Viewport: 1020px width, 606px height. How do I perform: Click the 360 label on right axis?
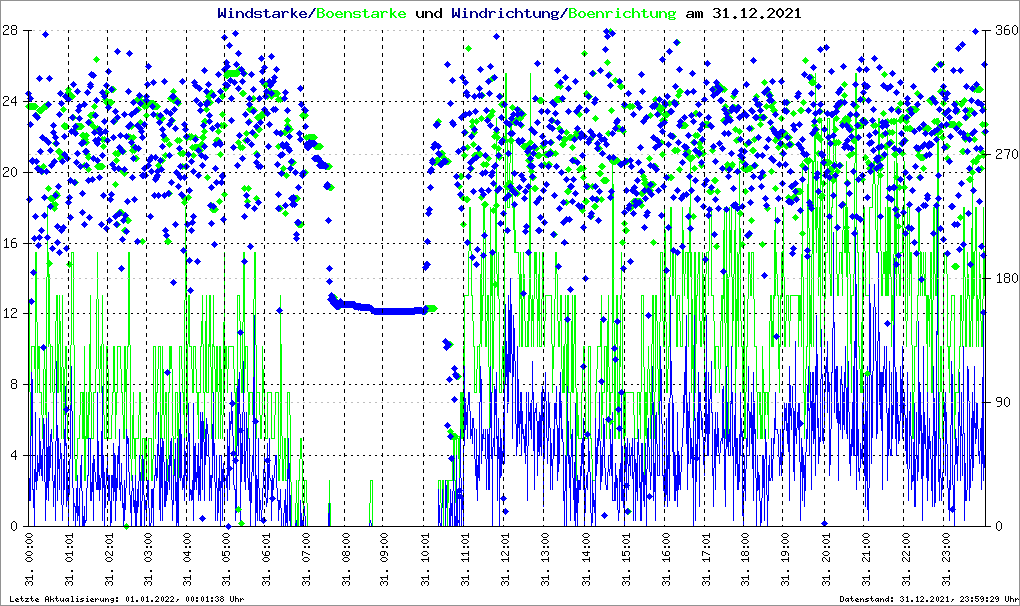click(x=1005, y=31)
